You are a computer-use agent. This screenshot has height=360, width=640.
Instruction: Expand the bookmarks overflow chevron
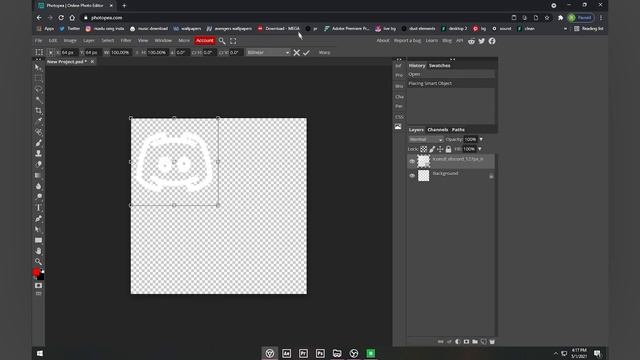[565, 29]
